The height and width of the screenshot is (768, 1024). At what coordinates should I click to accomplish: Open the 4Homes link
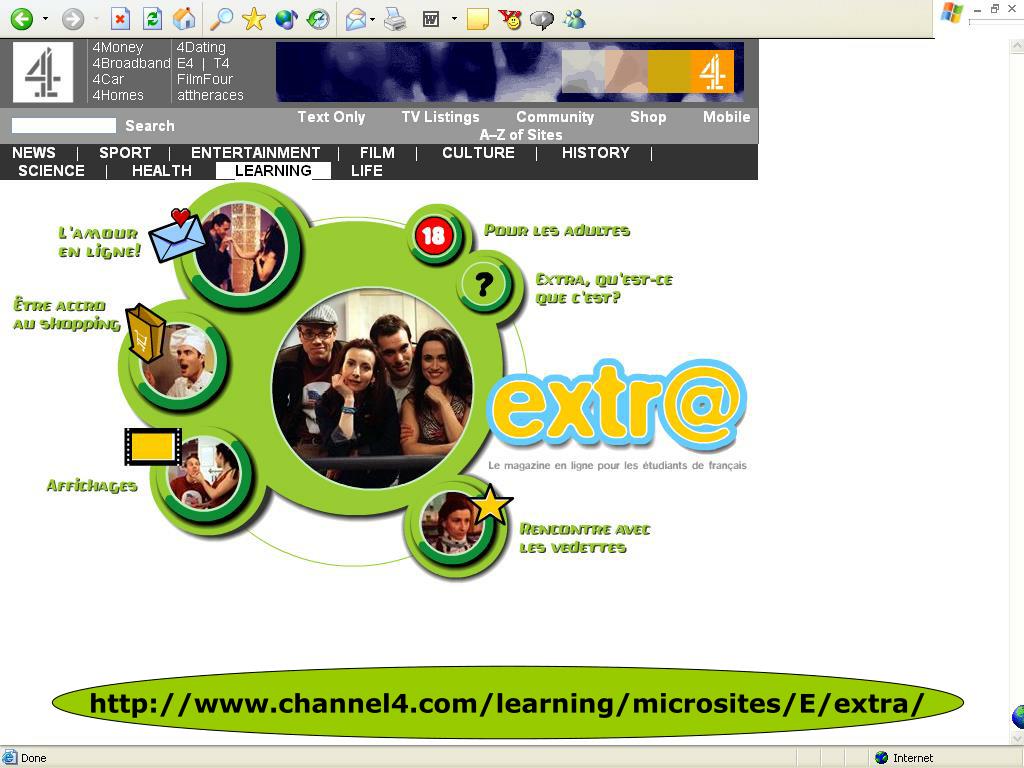coord(118,95)
